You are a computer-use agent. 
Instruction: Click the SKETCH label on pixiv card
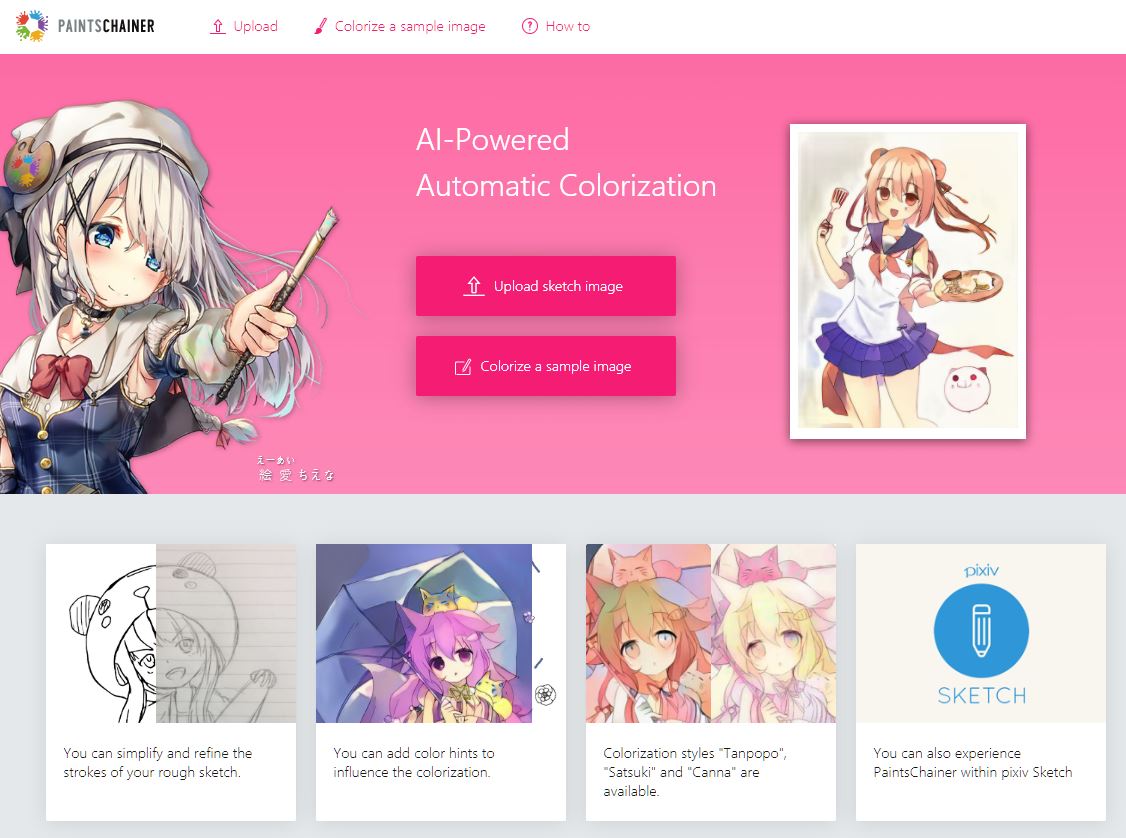pyautogui.click(x=982, y=695)
